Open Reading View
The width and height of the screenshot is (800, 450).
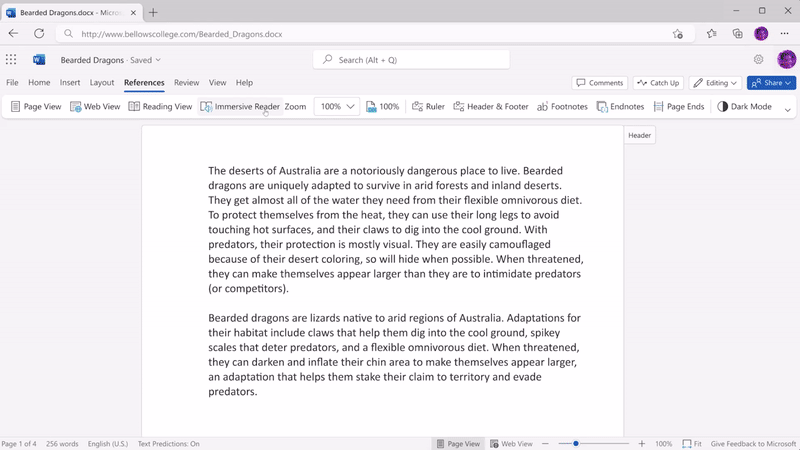click(160, 107)
